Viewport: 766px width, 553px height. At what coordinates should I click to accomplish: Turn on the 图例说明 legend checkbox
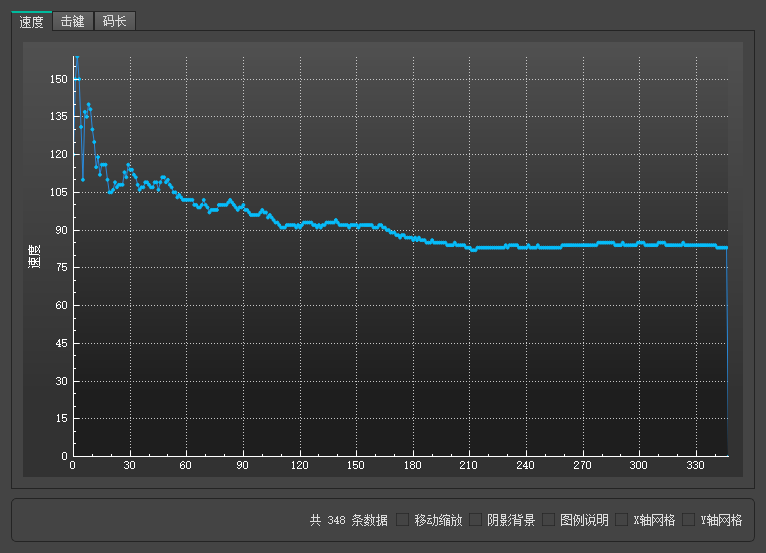548,520
